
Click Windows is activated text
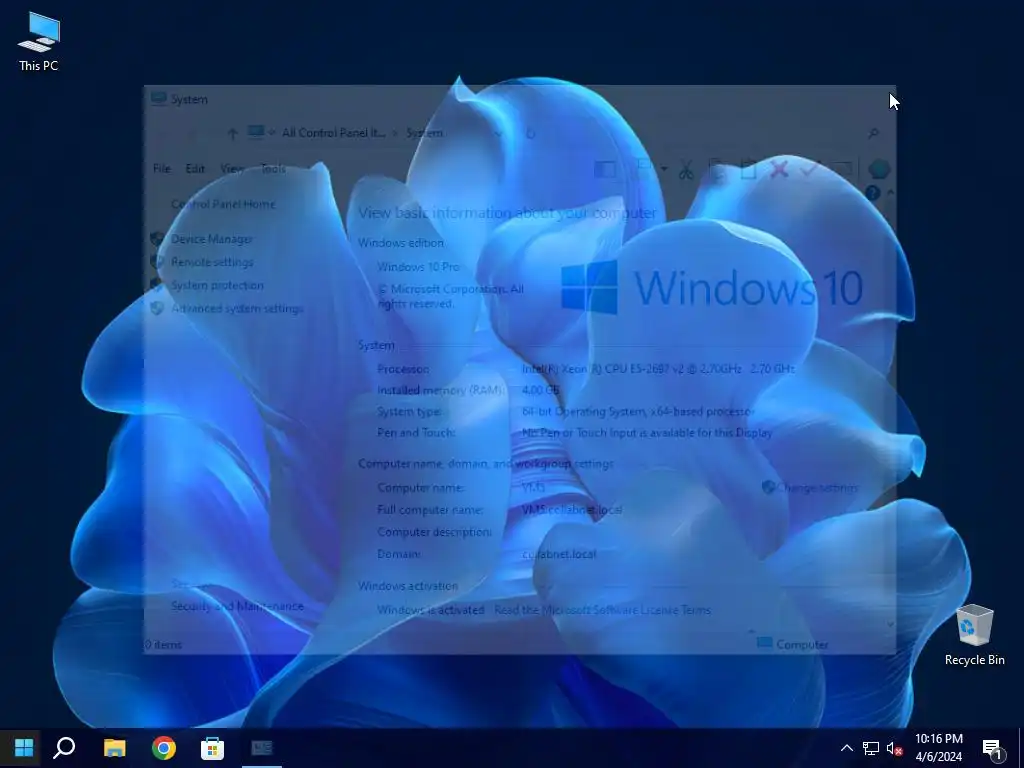[x=430, y=610]
